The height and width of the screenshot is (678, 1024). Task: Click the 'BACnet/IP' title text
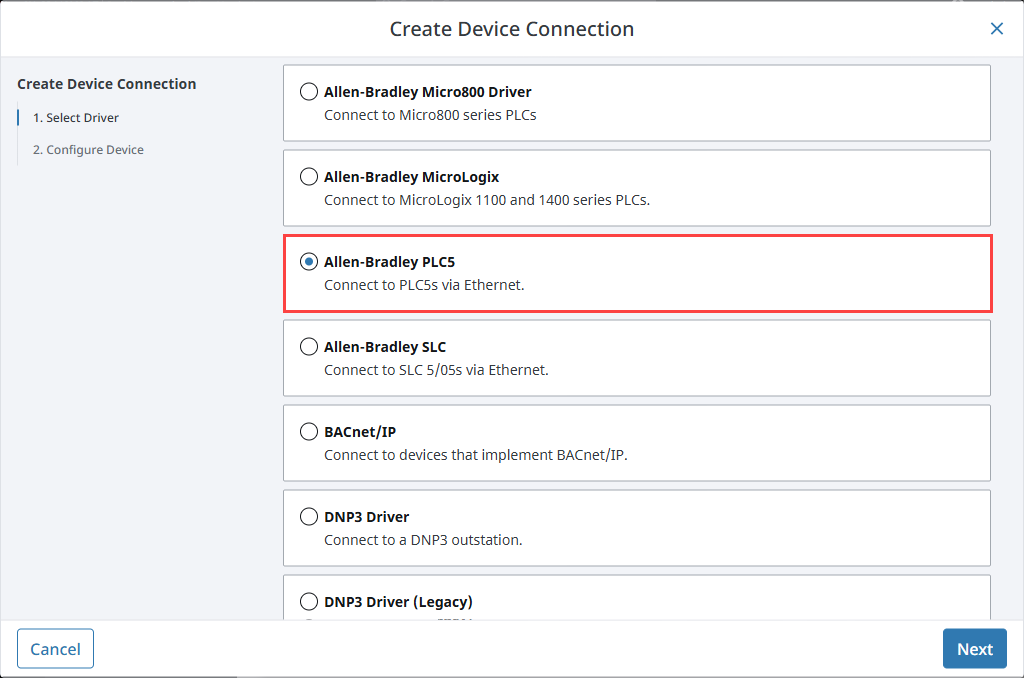coord(360,432)
